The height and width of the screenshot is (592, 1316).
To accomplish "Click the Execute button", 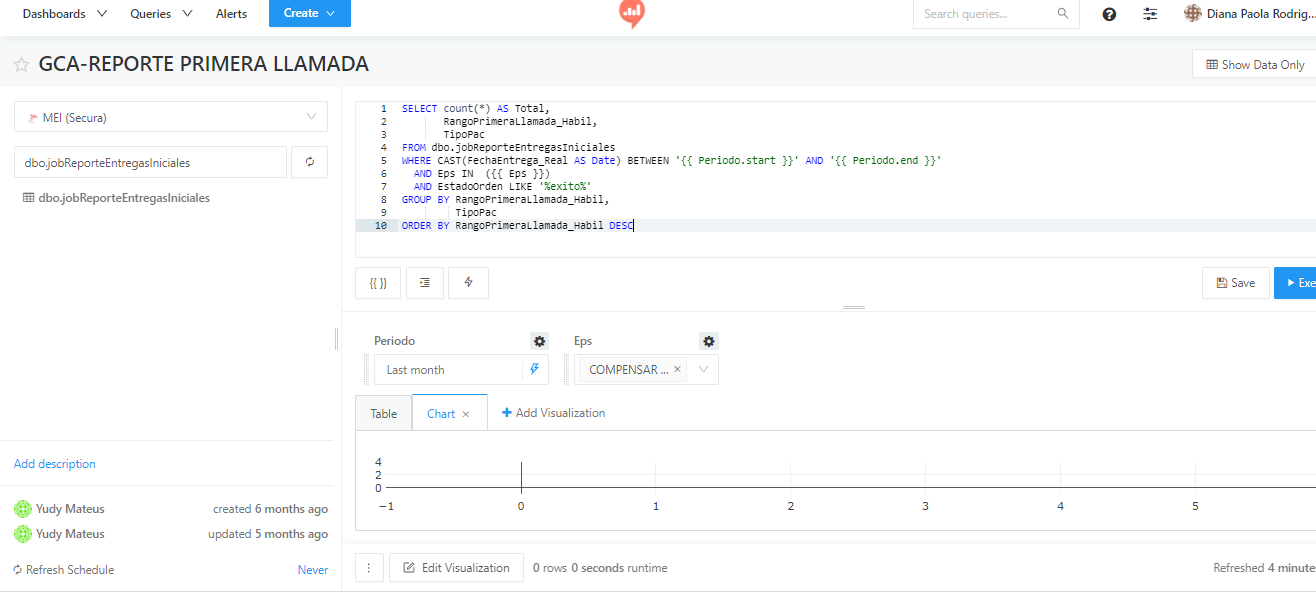I will tap(1295, 283).
